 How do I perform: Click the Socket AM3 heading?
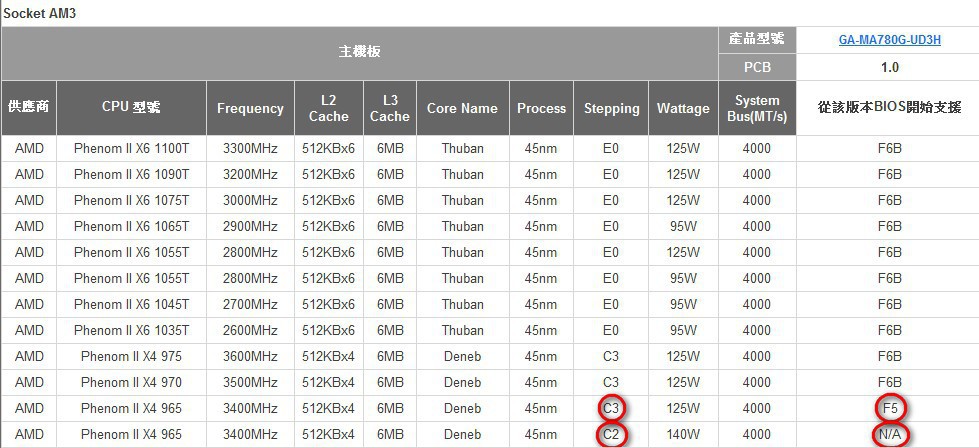tap(39, 12)
